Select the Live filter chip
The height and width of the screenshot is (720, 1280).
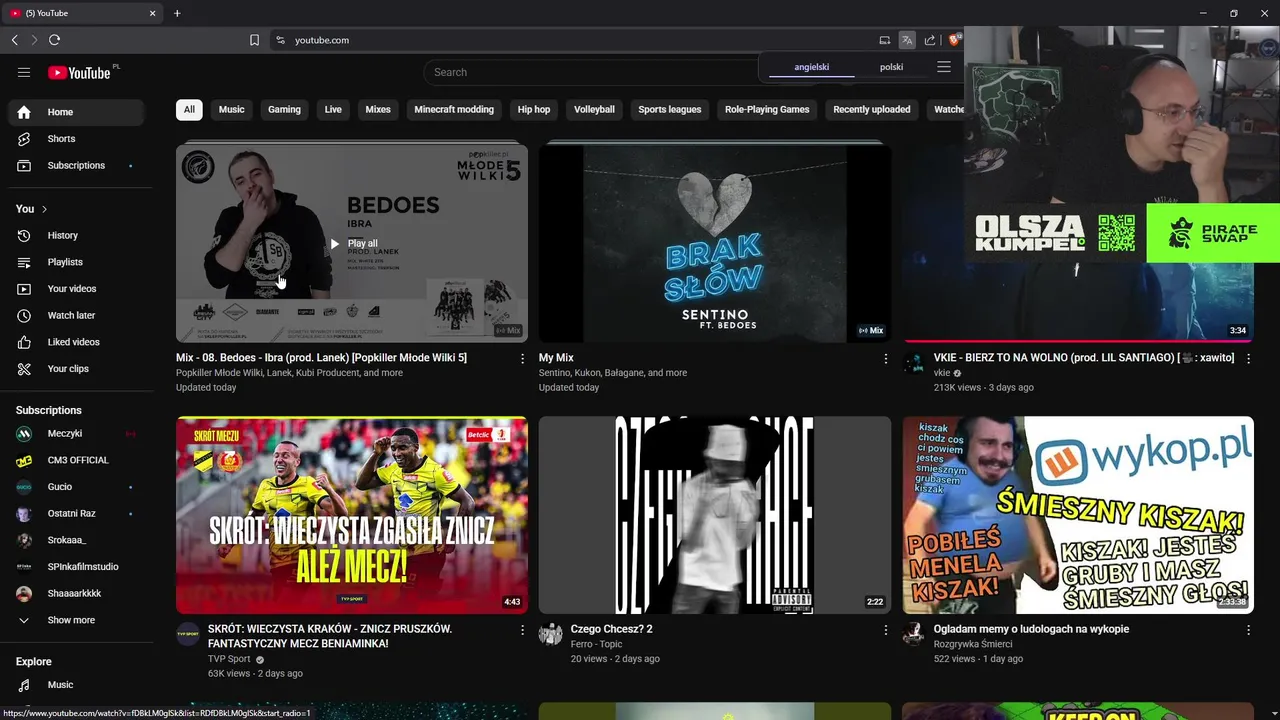[333, 109]
